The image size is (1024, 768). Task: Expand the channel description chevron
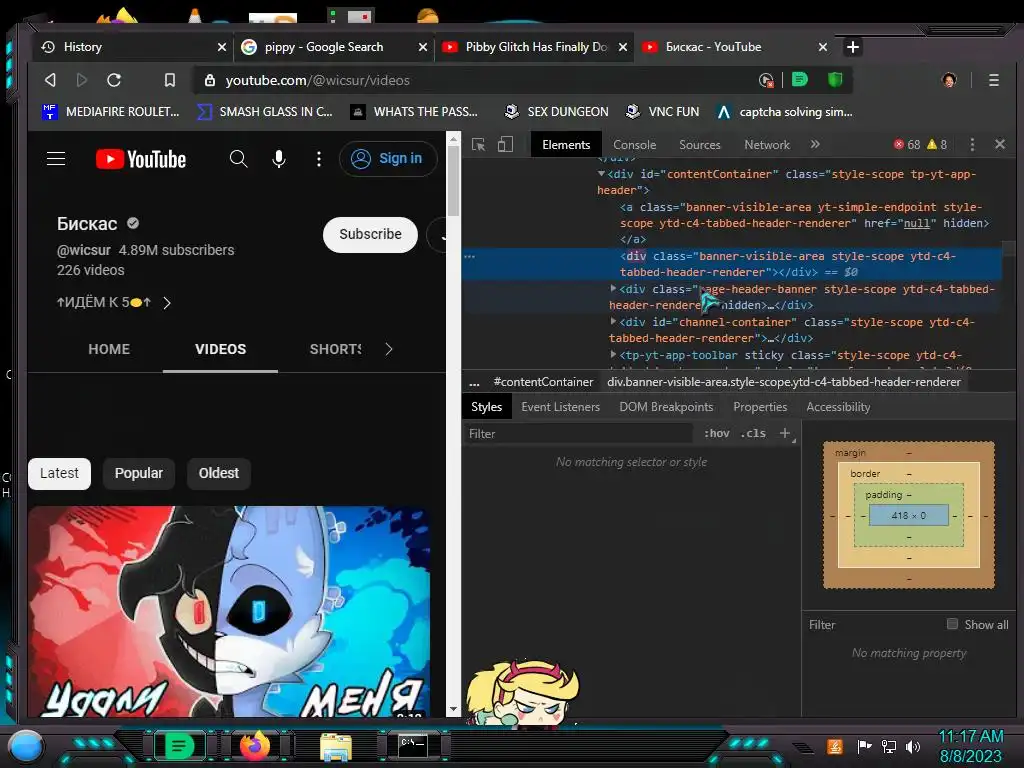(x=167, y=302)
